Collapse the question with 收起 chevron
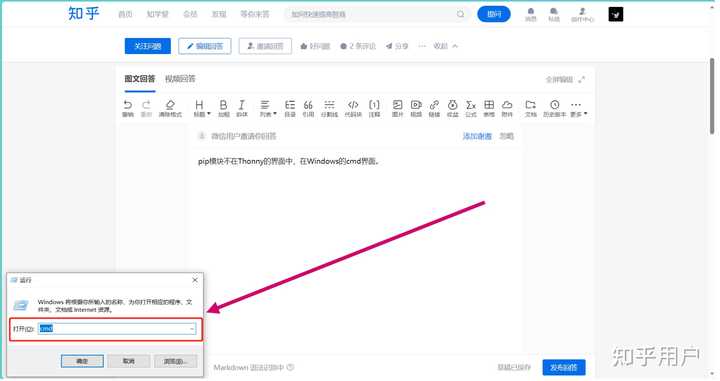Image resolution: width=720 pixels, height=381 pixels. tap(445, 46)
